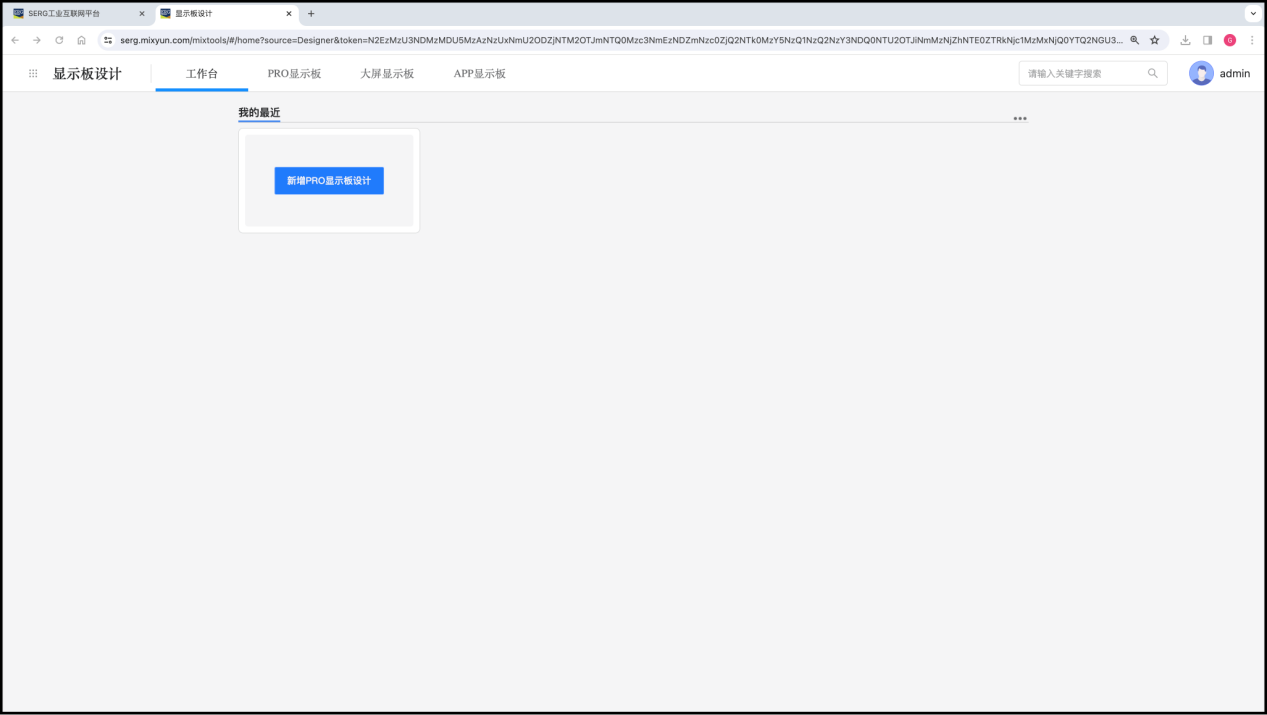
Task: Click the admin user avatar
Action: (1201, 73)
